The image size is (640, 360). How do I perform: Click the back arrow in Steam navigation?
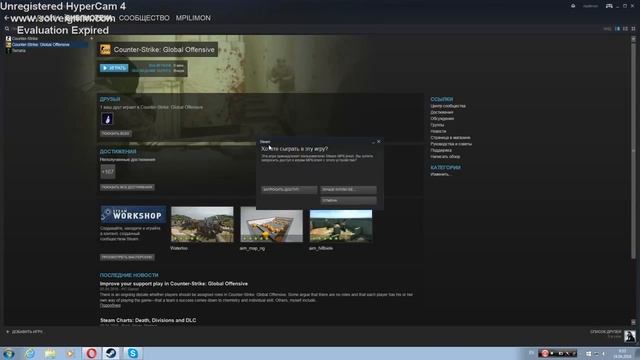pos(6,18)
